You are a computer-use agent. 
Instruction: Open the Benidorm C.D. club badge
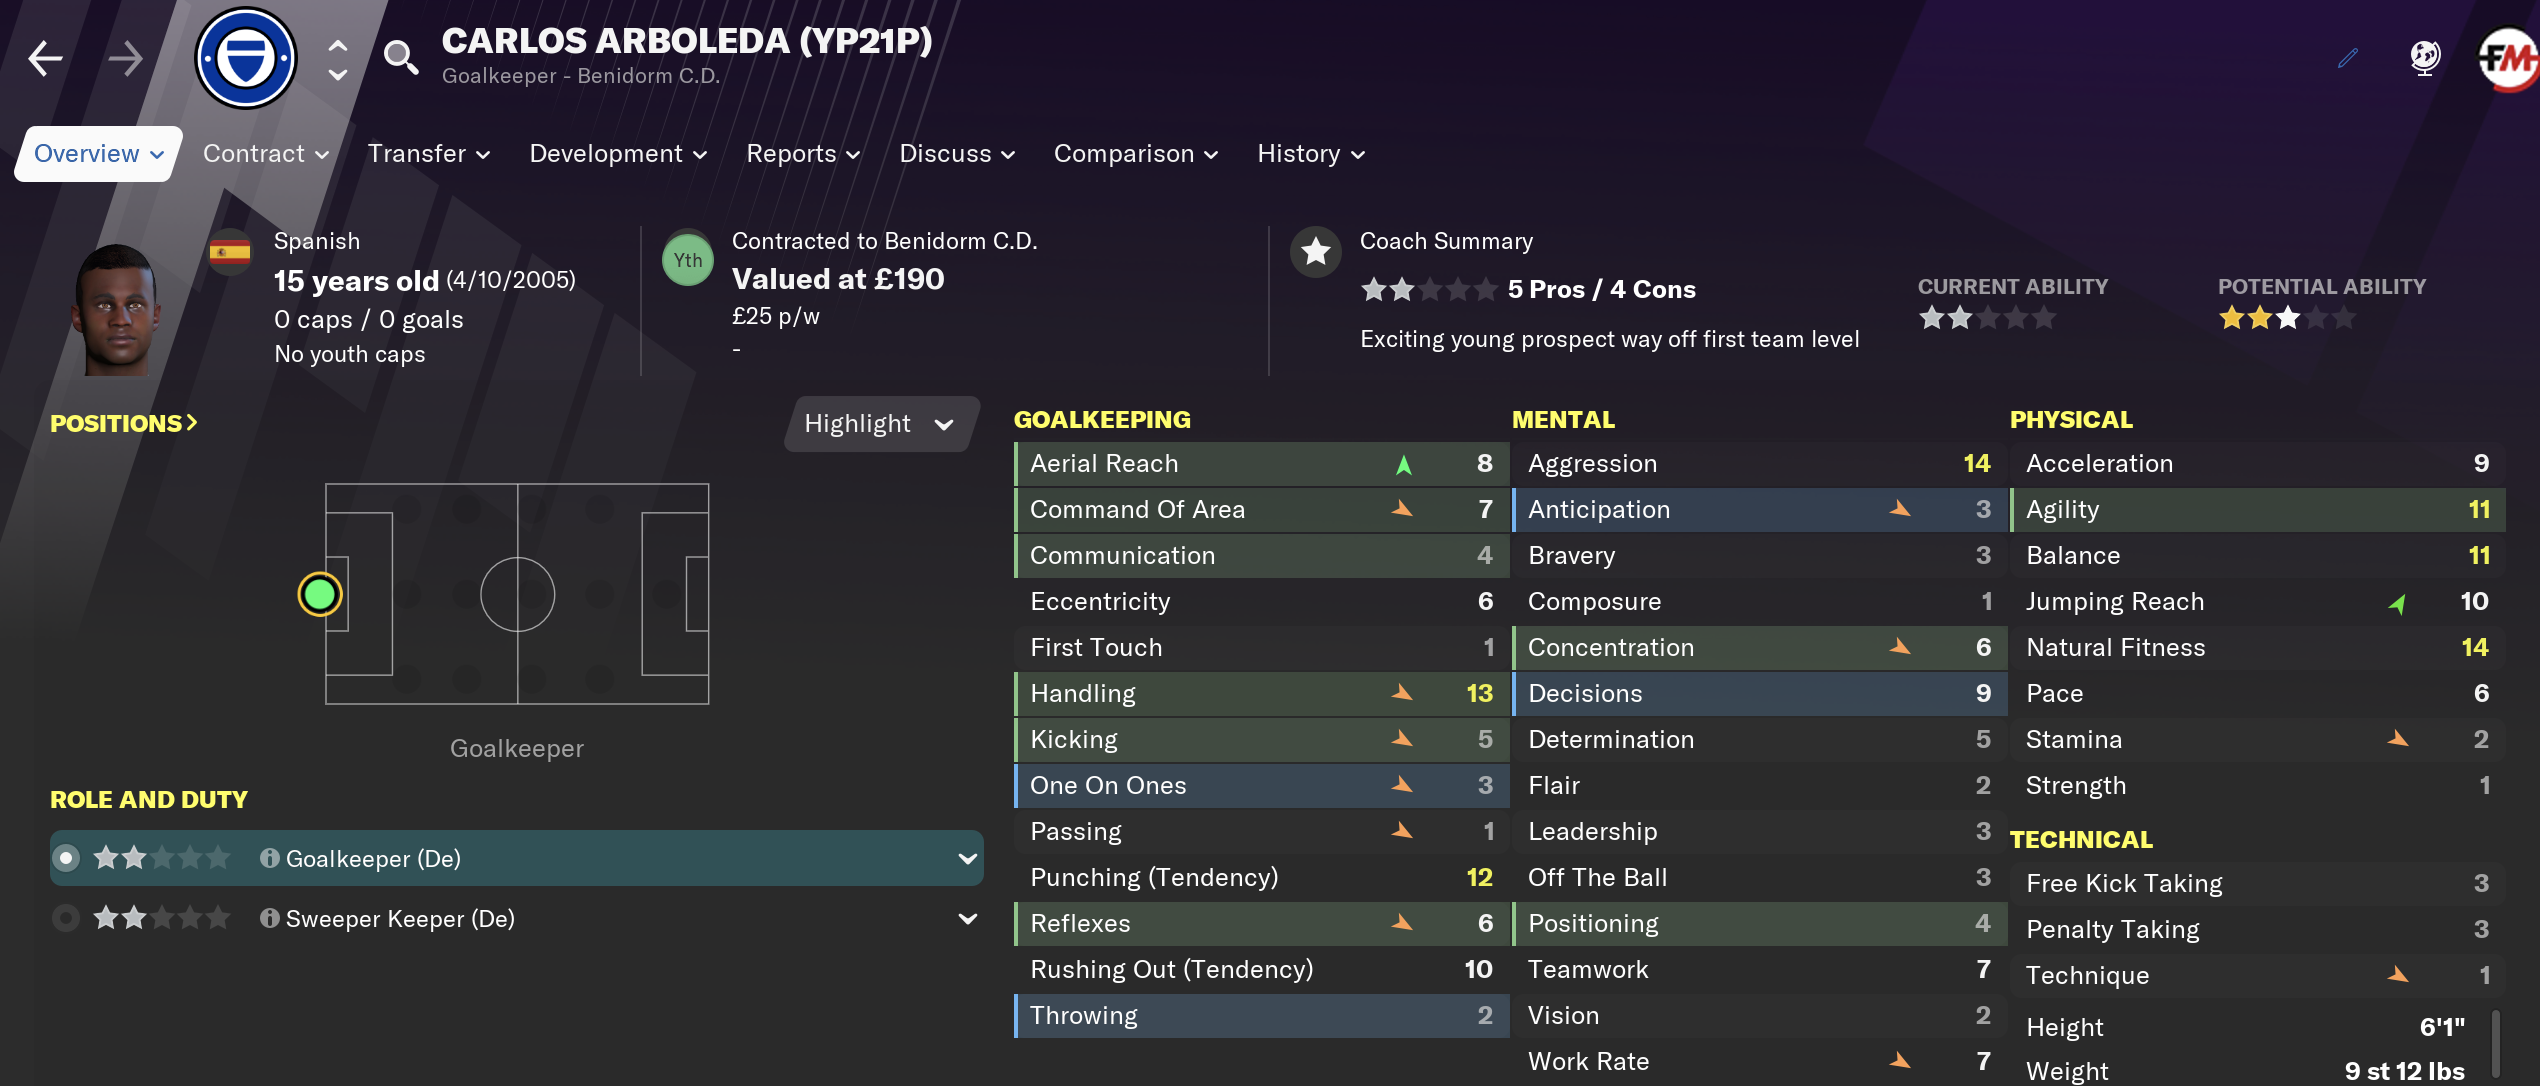pos(246,58)
